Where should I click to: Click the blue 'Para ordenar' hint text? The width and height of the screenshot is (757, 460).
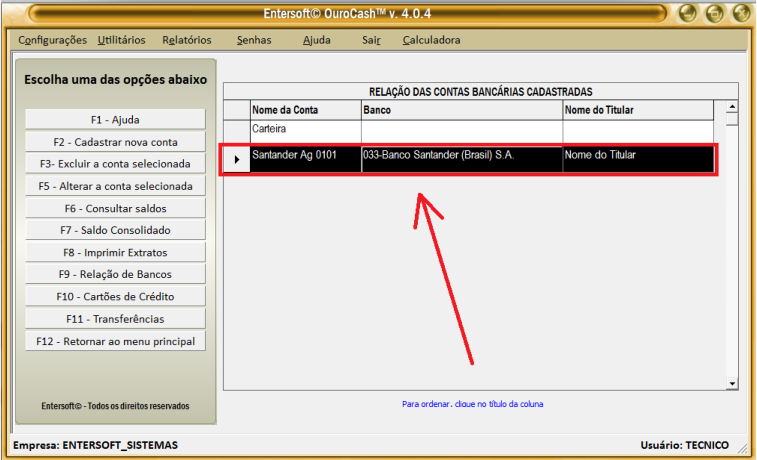(473, 404)
